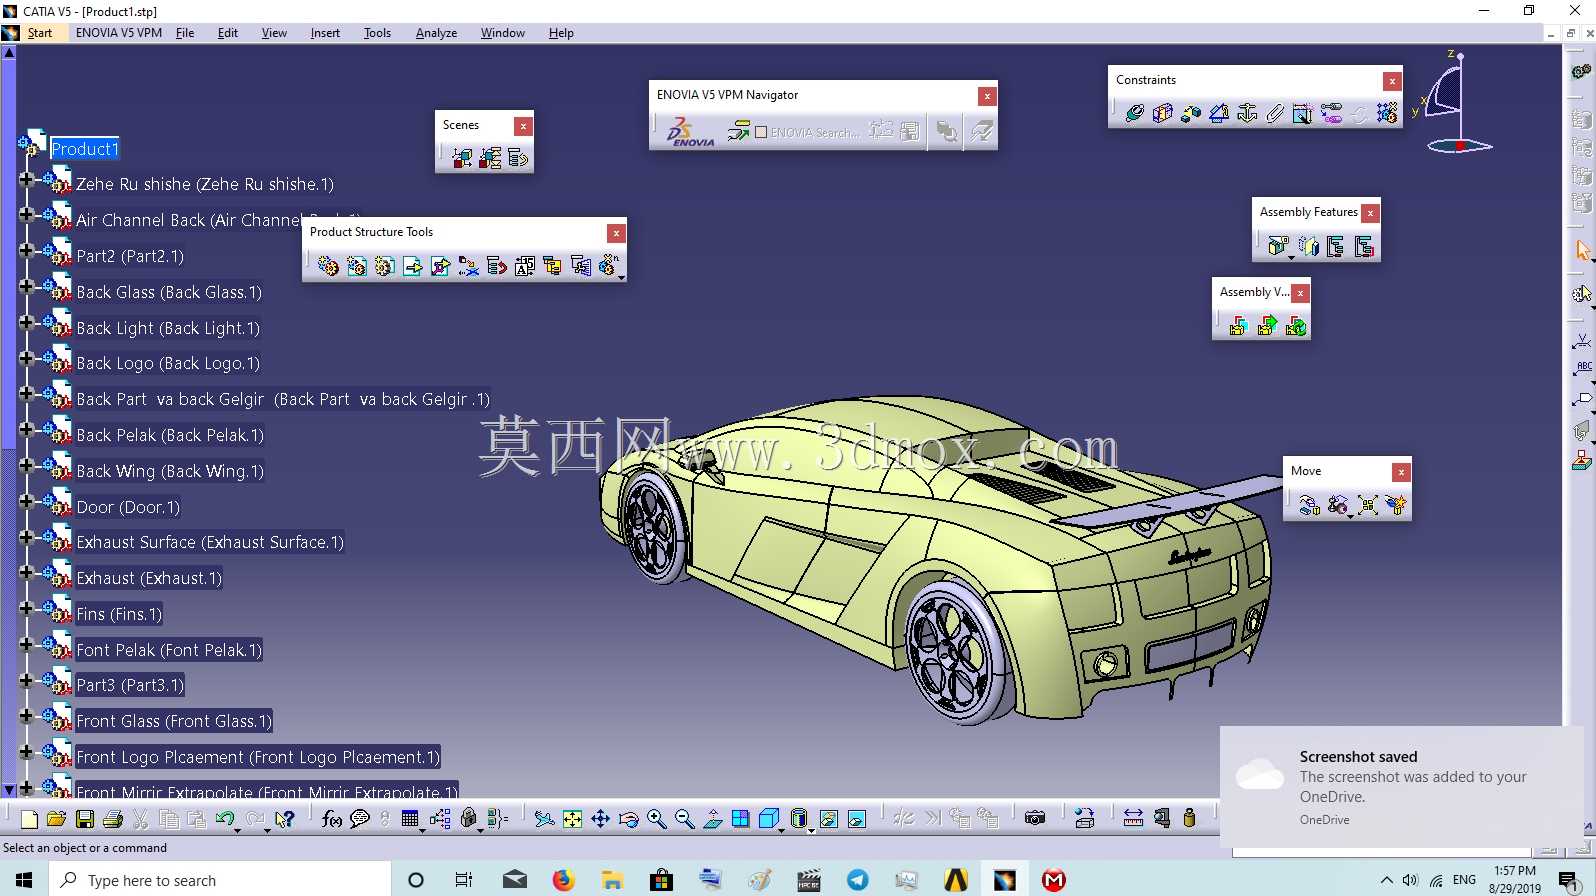Select Exhaust (Exhaust.1) tree item
The width and height of the screenshot is (1596, 896).
pos(149,578)
